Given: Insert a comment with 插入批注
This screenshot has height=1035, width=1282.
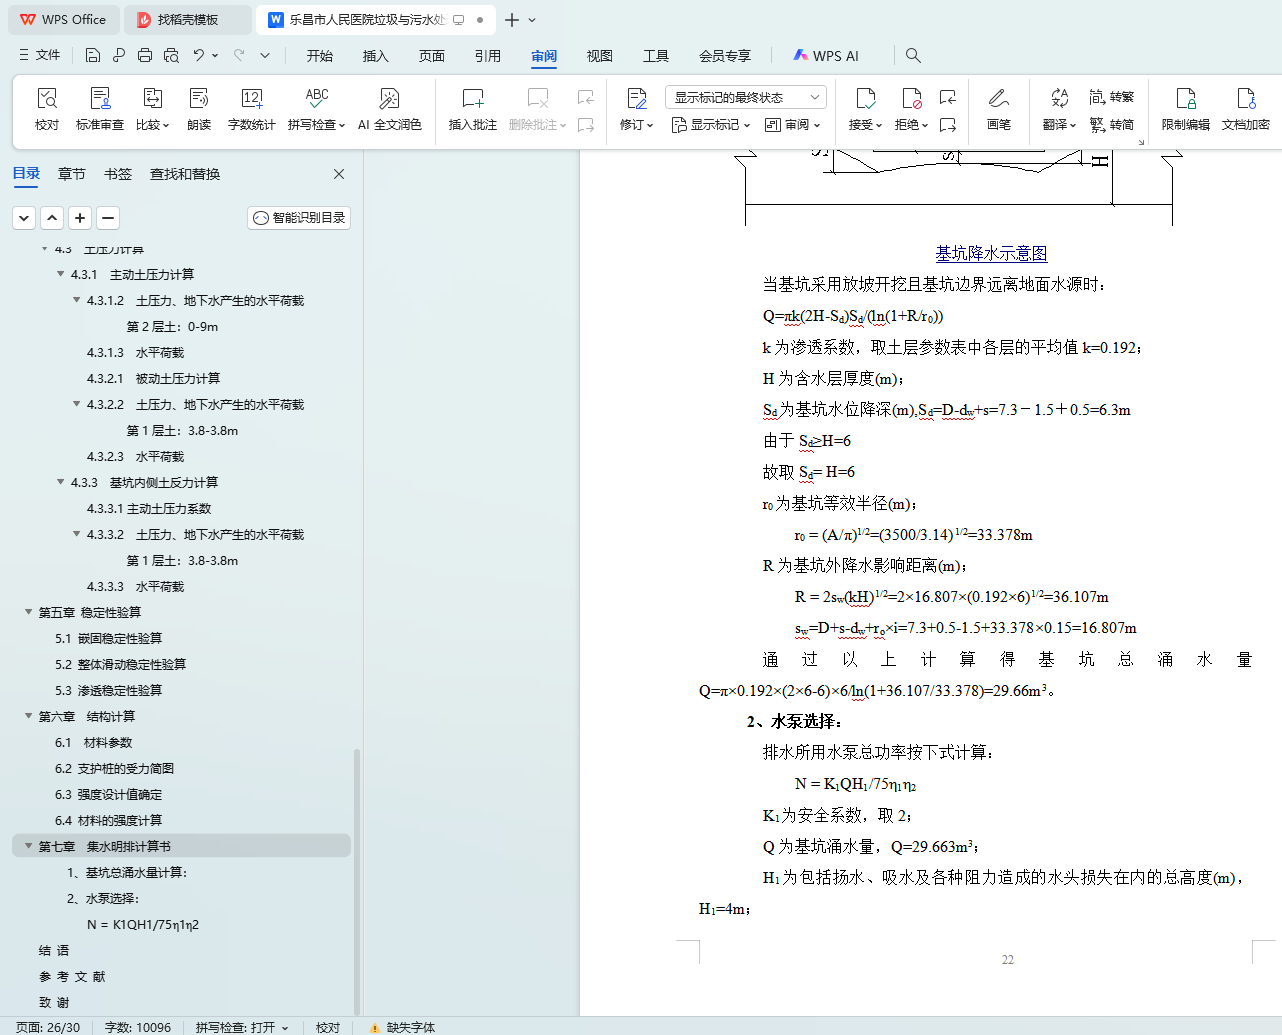Looking at the screenshot, I should (473, 108).
